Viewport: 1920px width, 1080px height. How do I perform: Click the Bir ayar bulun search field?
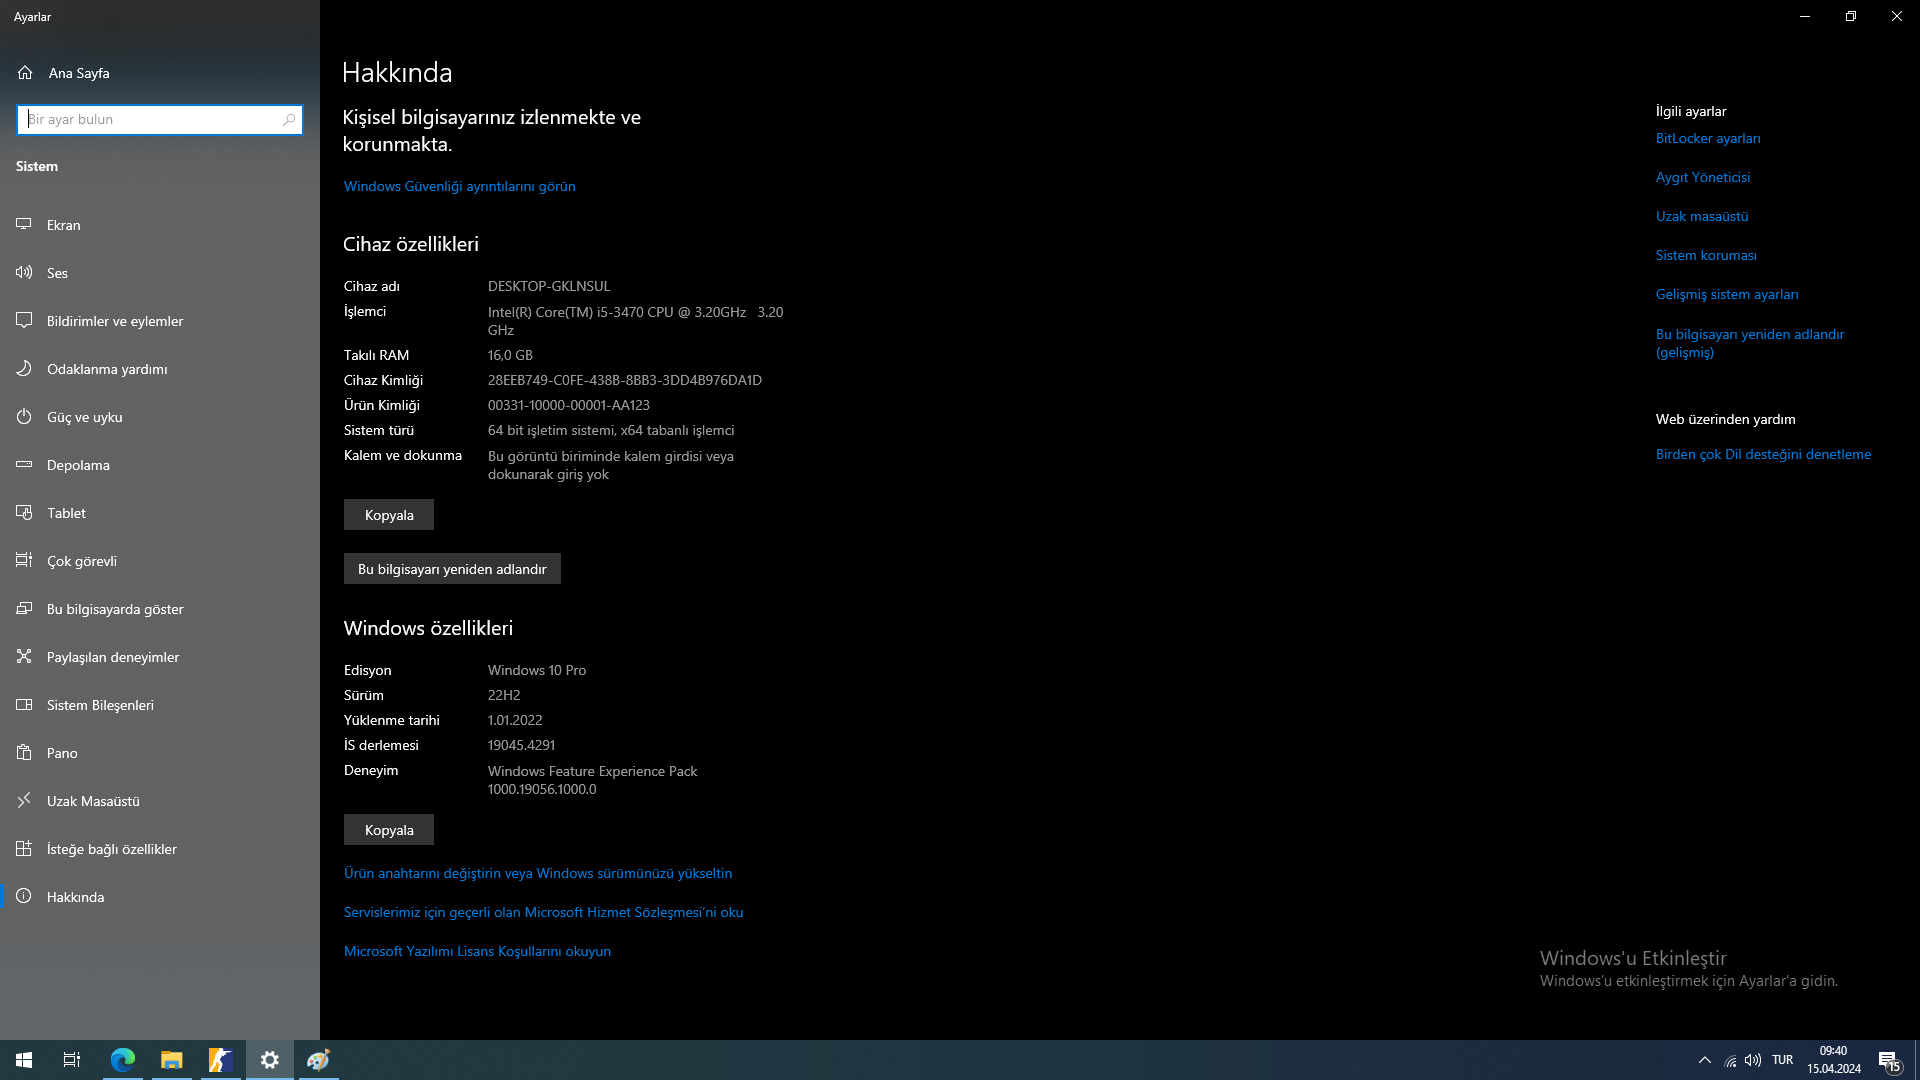coord(150,120)
